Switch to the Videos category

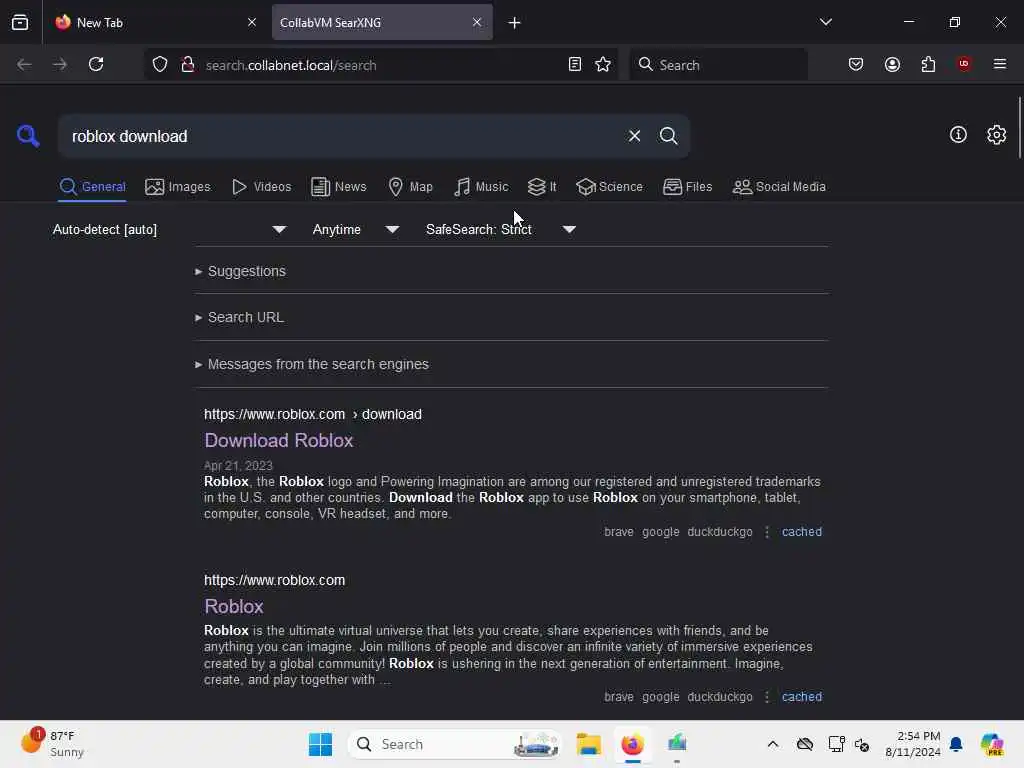coord(261,187)
